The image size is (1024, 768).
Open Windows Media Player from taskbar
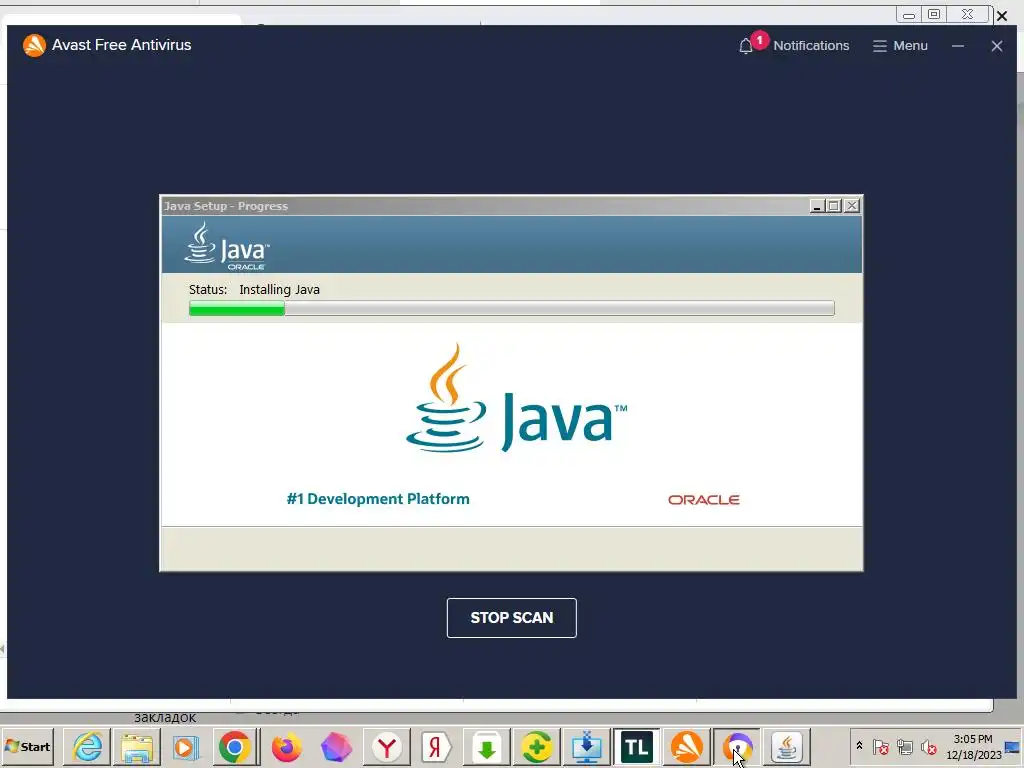coord(185,747)
